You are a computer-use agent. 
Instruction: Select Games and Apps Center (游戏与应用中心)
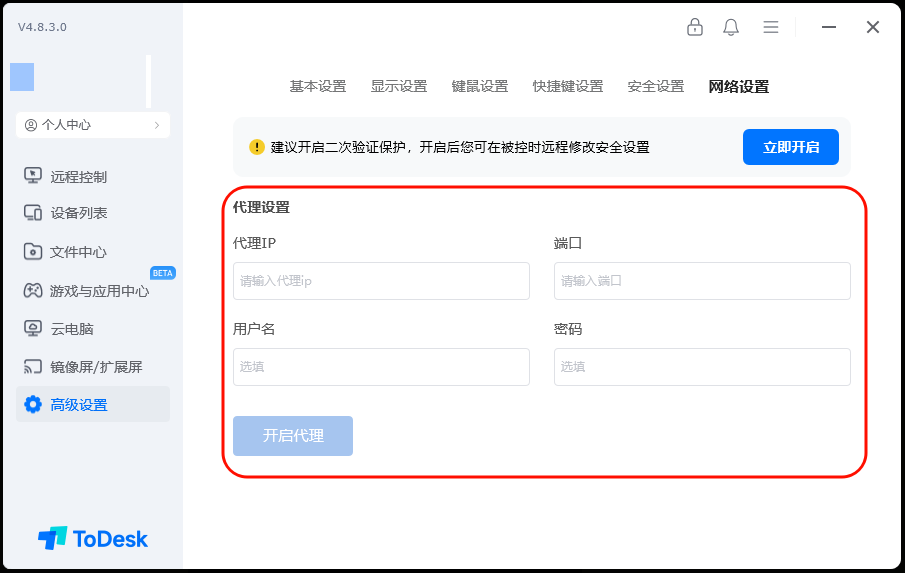coord(98,291)
